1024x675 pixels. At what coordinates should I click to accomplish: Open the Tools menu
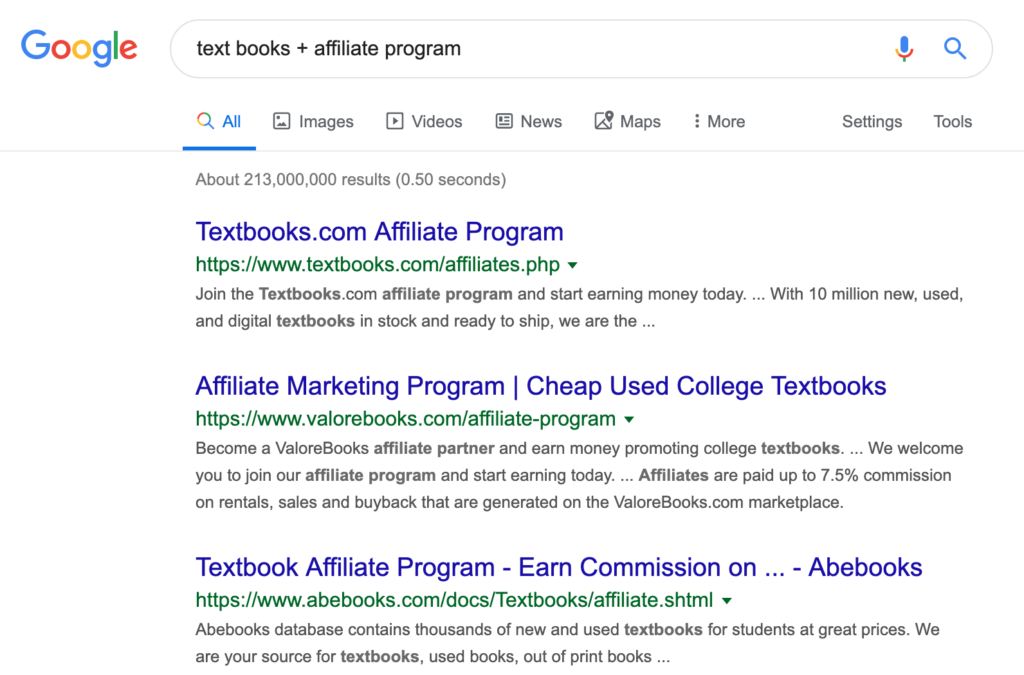coord(952,121)
